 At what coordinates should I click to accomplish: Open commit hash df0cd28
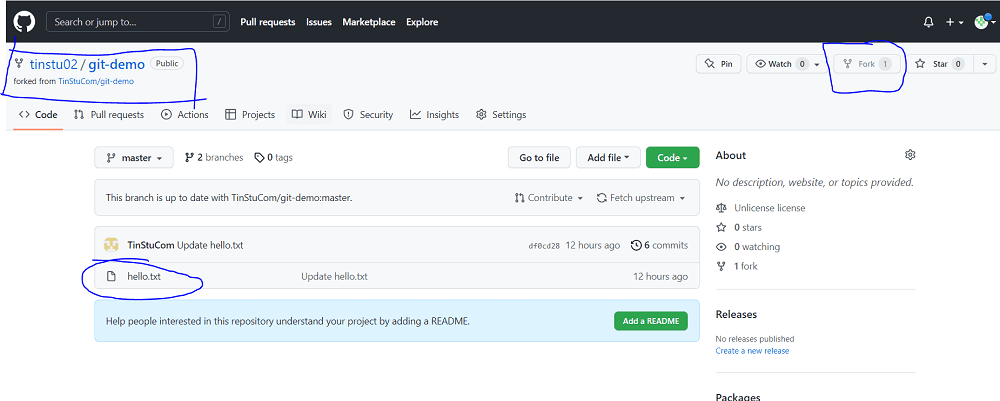pyautogui.click(x=544, y=245)
